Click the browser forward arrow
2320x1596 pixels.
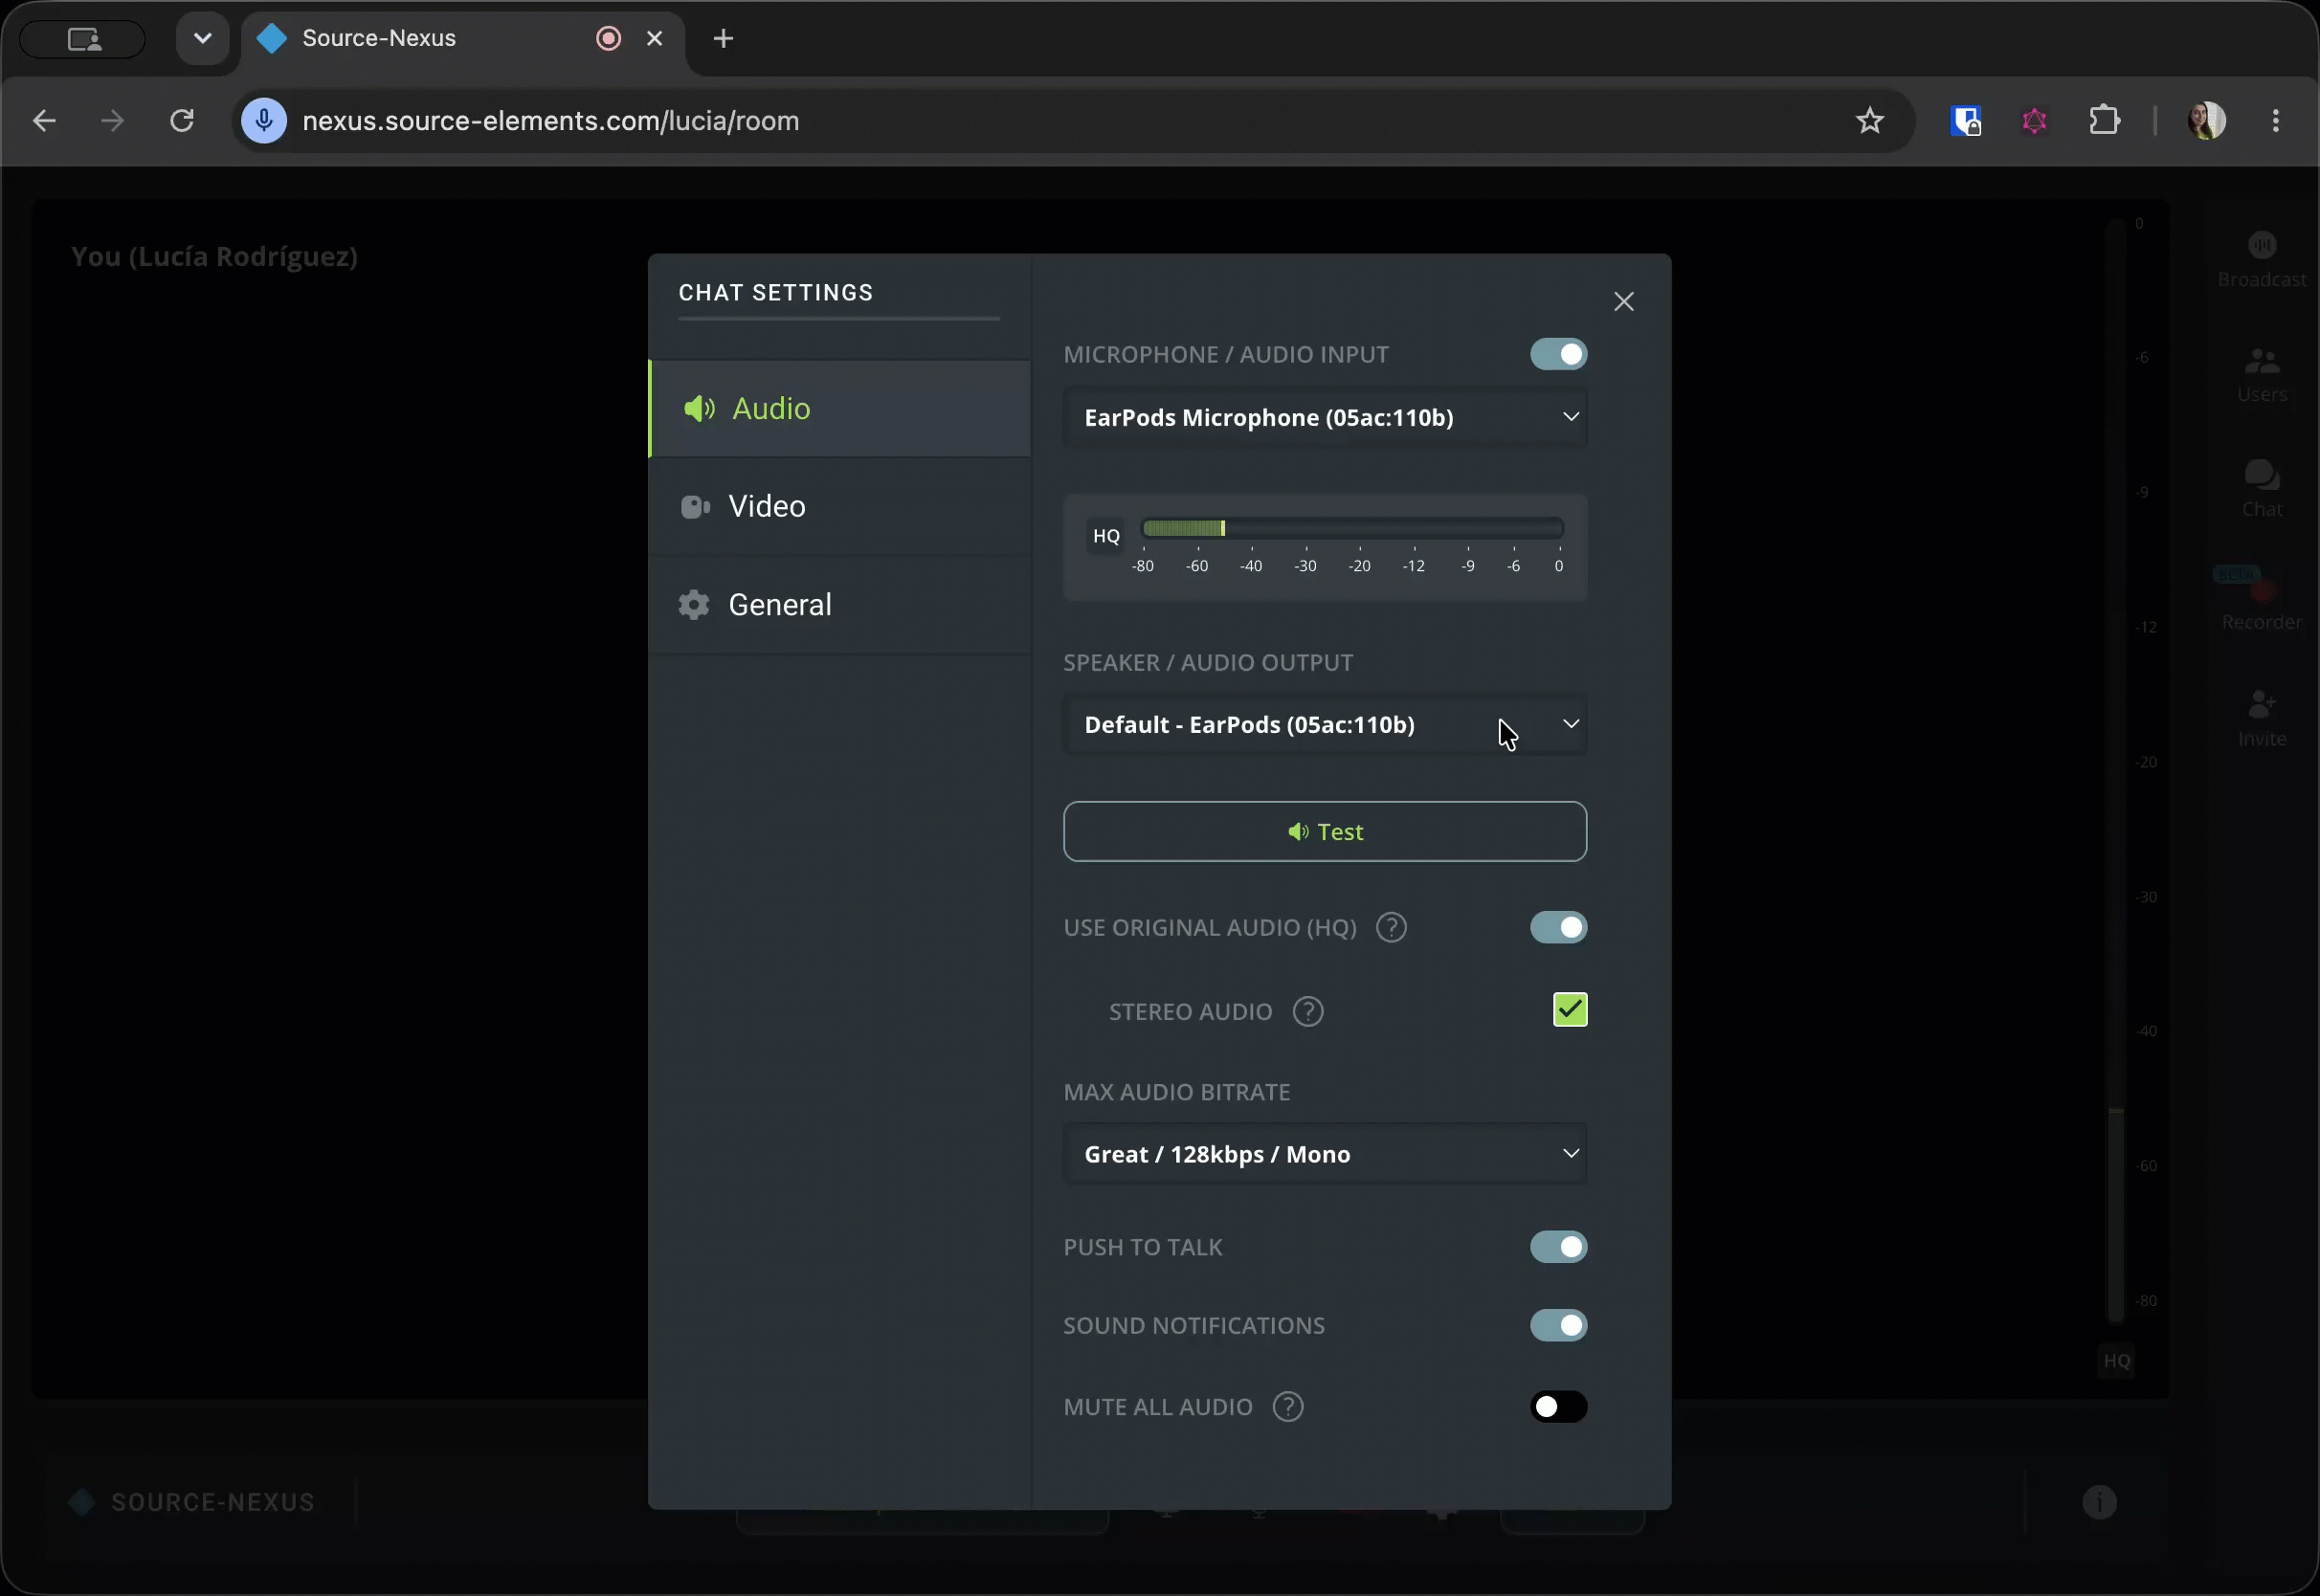[112, 121]
